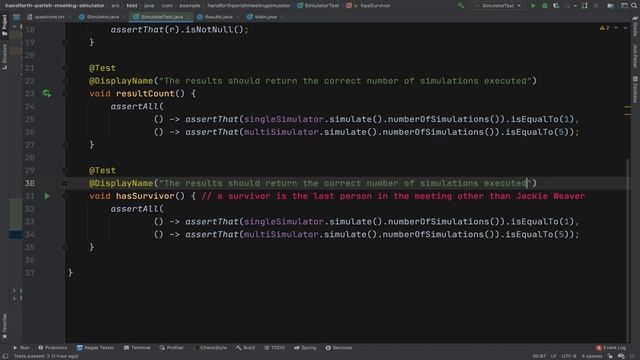This screenshot has height=360, width=640.
Task: Click the layout settings icon in top toolbar
Action: point(624,6)
